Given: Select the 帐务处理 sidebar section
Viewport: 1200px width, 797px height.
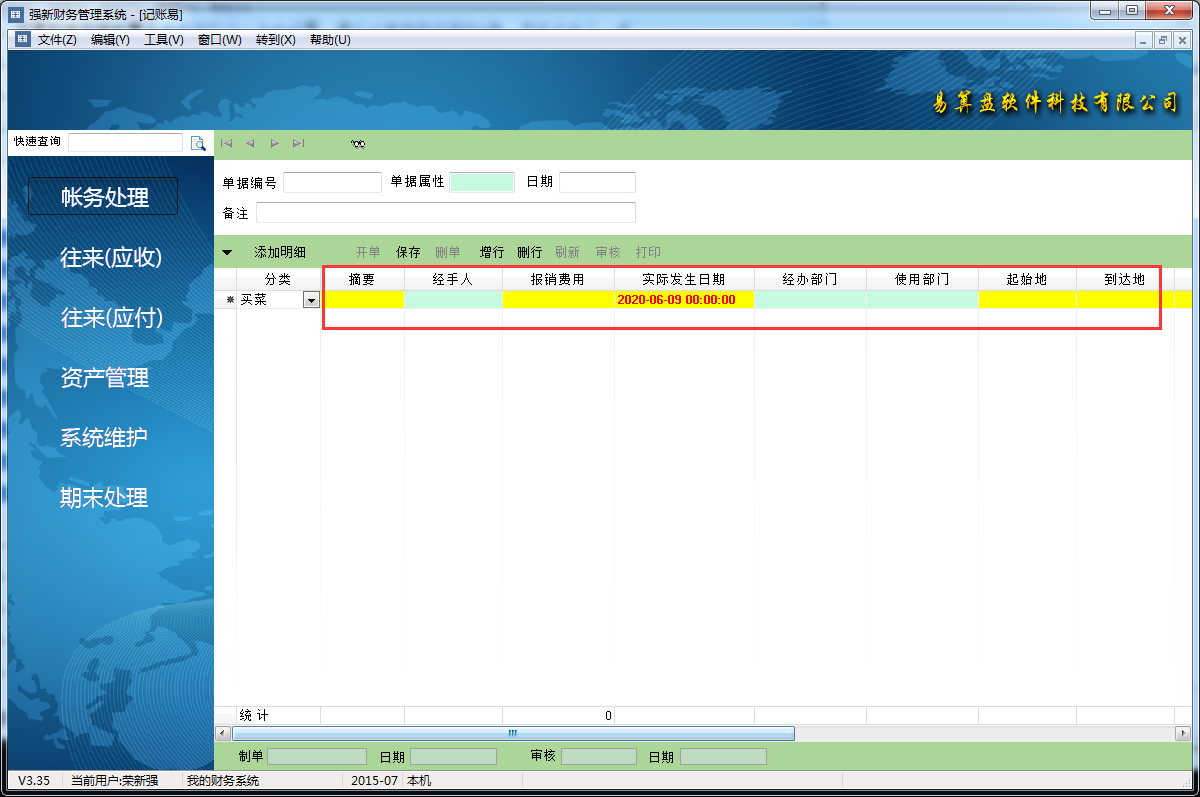Looking at the screenshot, I should pos(103,197).
